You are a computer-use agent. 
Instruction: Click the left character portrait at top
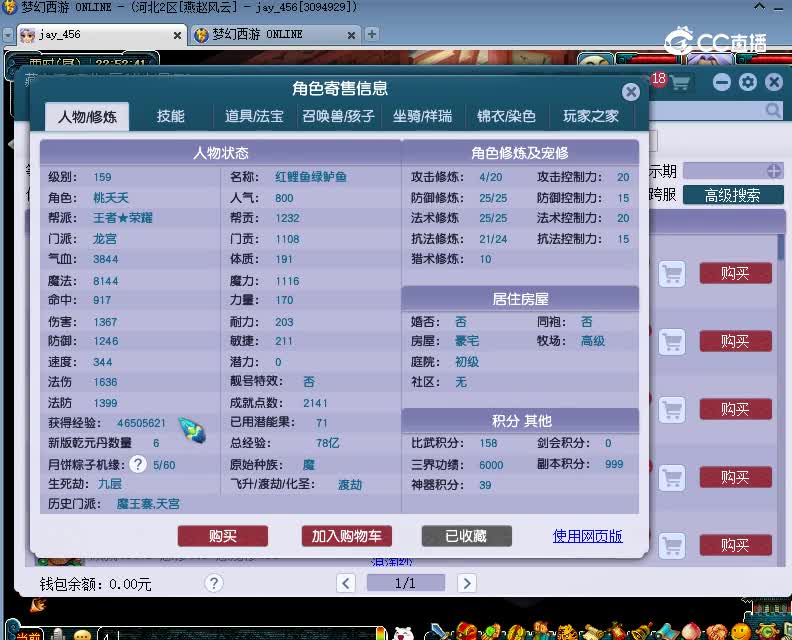coord(595,59)
